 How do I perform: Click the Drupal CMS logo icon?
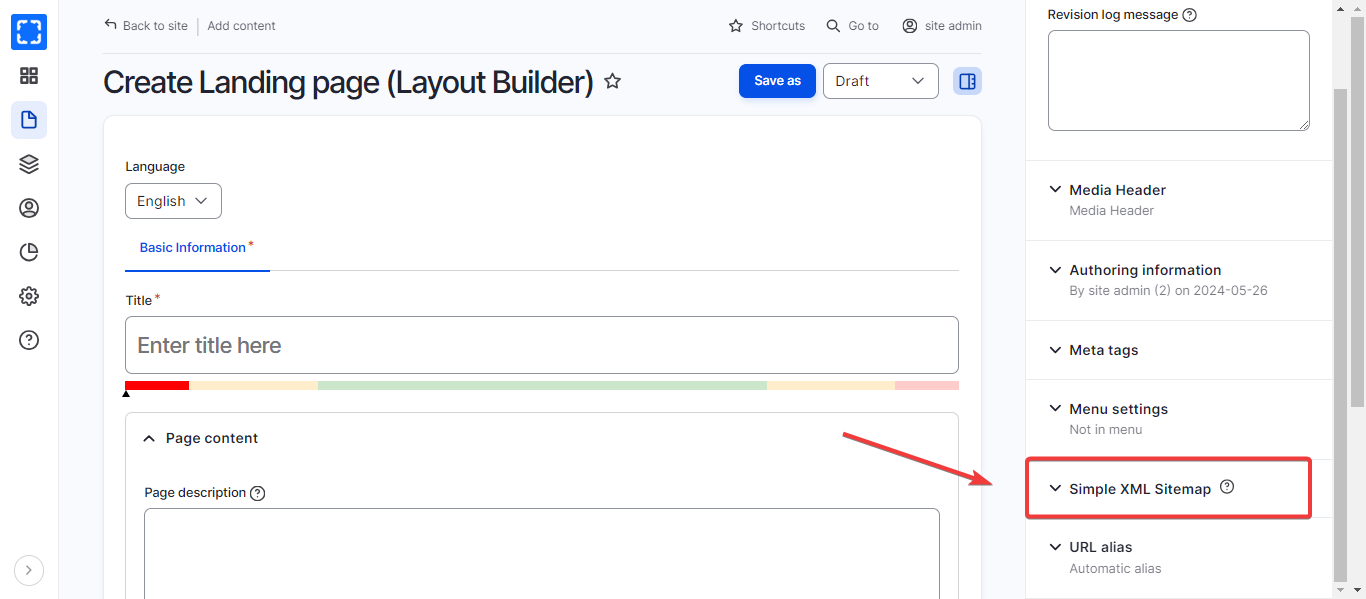29,32
